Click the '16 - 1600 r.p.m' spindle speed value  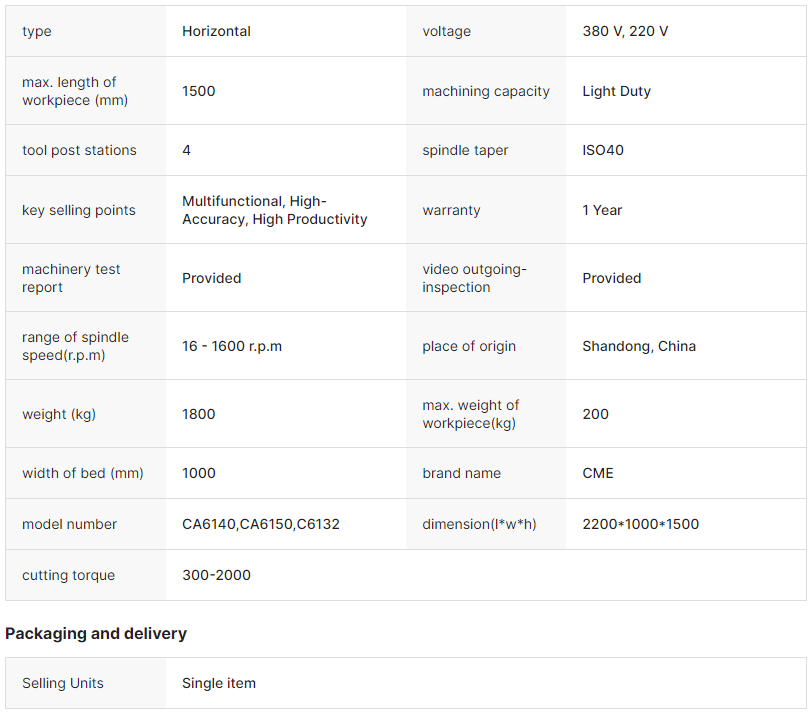232,346
